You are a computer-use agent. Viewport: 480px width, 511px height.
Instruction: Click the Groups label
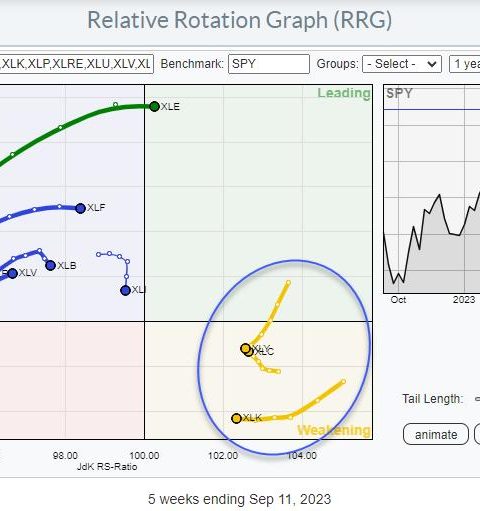click(x=337, y=64)
